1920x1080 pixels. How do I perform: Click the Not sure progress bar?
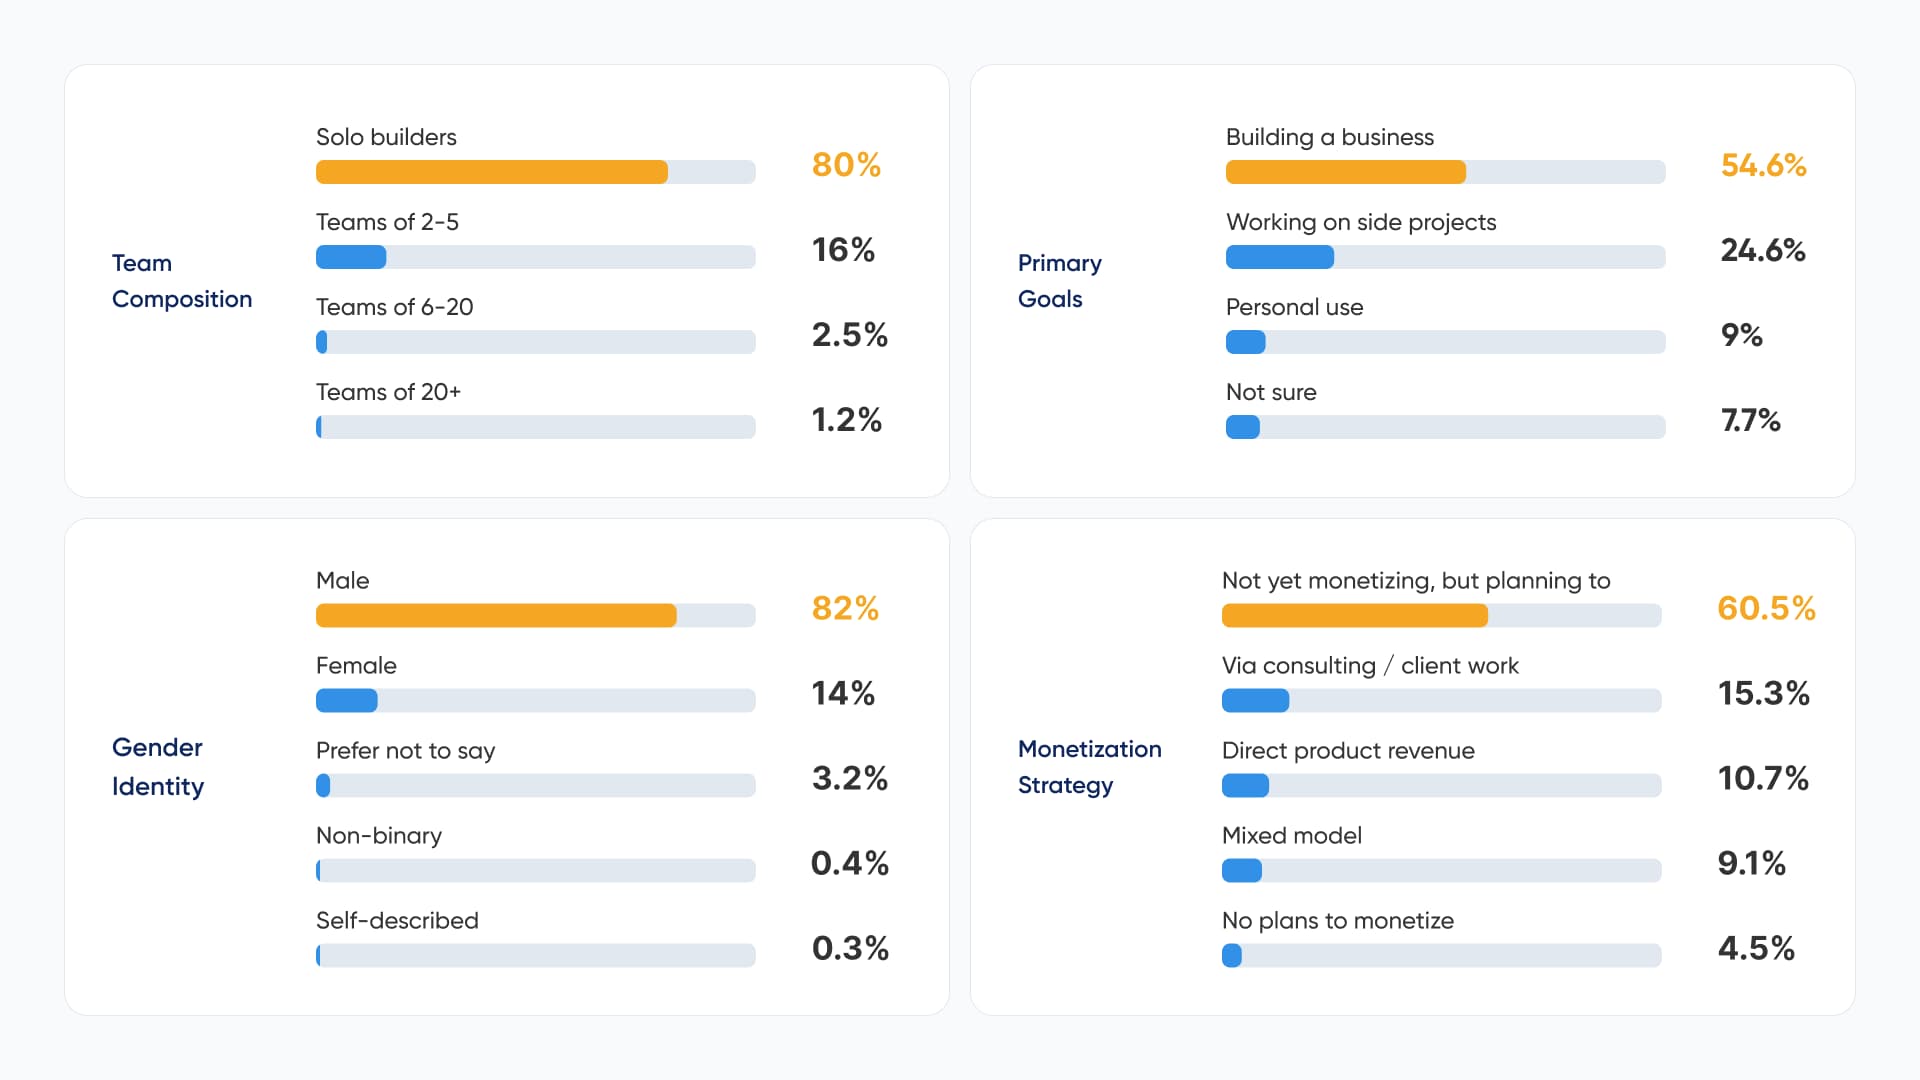[x=1445, y=427]
